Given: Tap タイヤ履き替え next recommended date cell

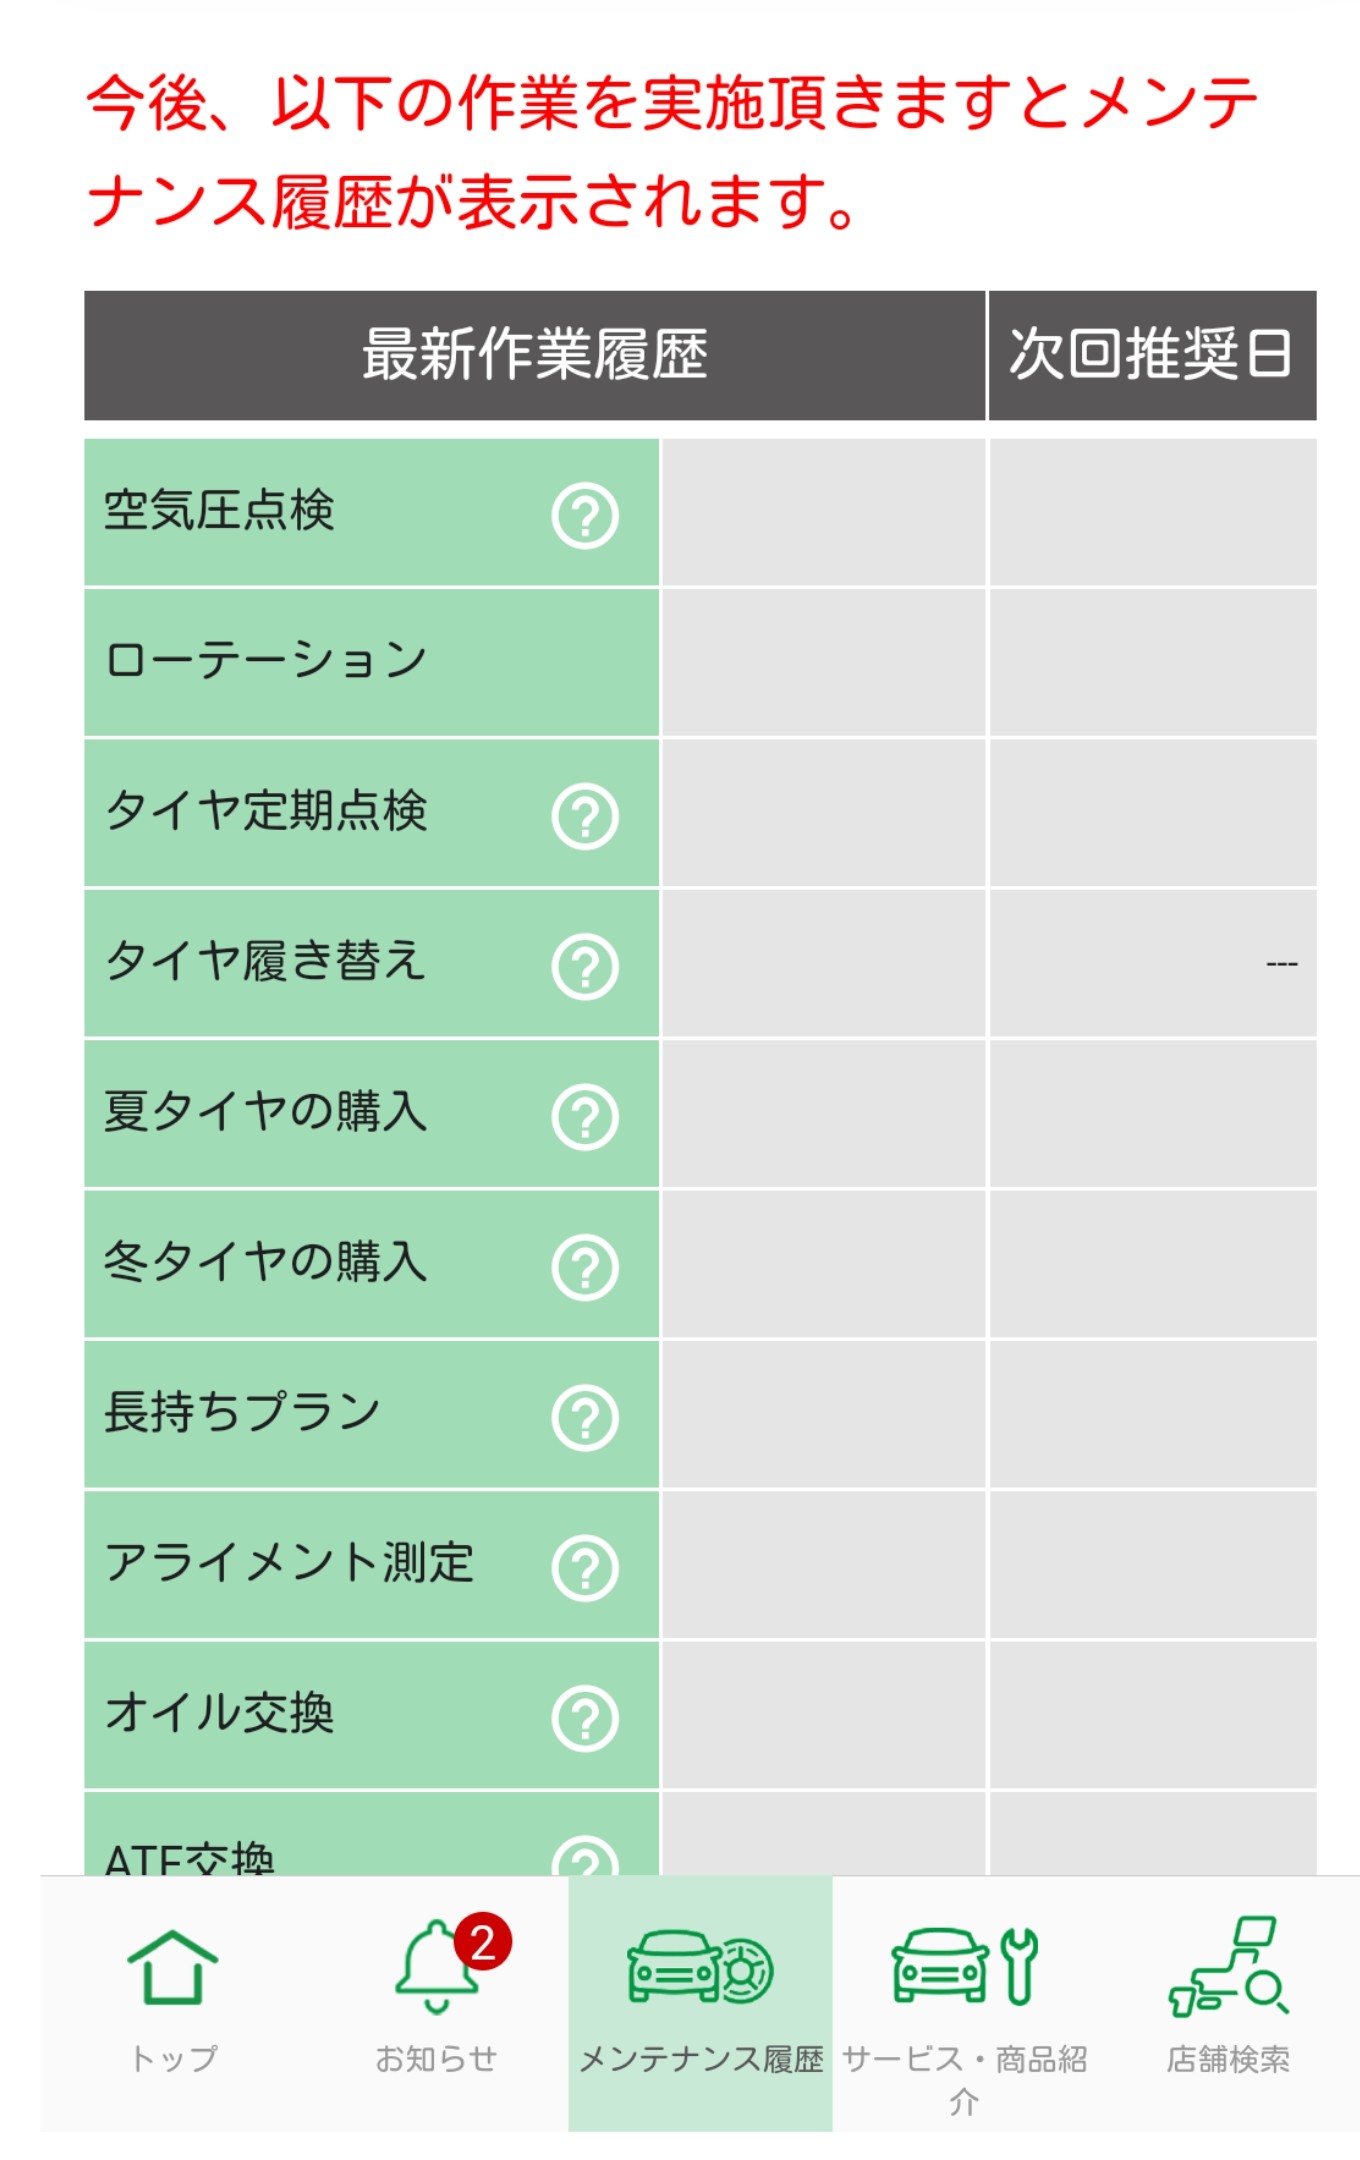Looking at the screenshot, I should pyautogui.click(x=1152, y=963).
